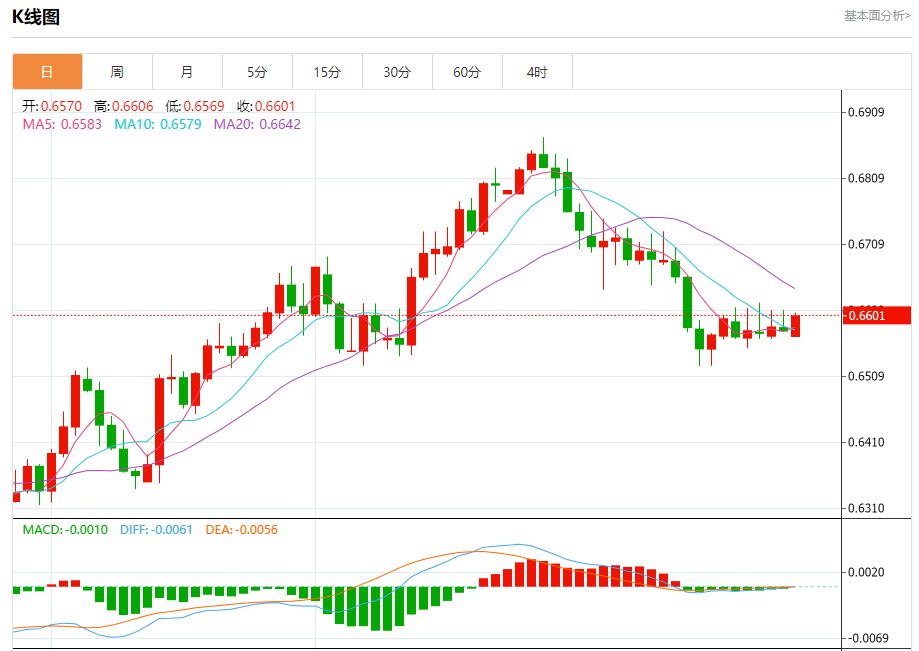919x651 pixels.
Task: Select the 日 (daily) chart tab
Action: click(x=47, y=72)
